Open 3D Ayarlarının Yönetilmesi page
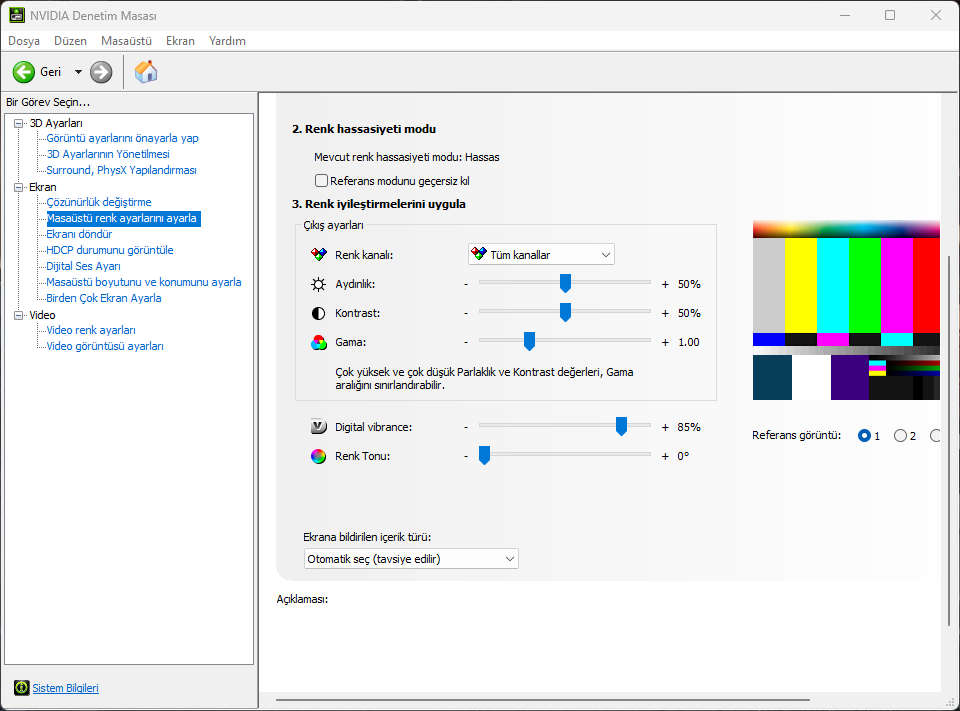The height and width of the screenshot is (711, 960). coord(108,154)
